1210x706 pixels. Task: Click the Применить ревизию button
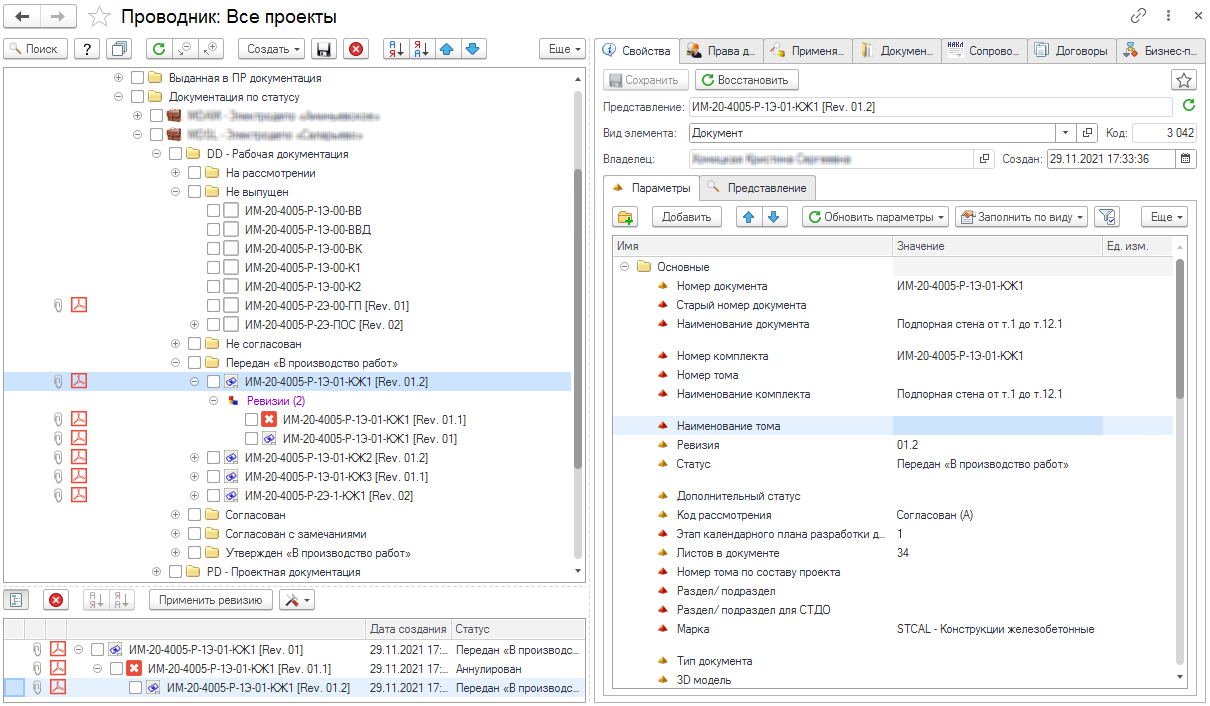210,599
